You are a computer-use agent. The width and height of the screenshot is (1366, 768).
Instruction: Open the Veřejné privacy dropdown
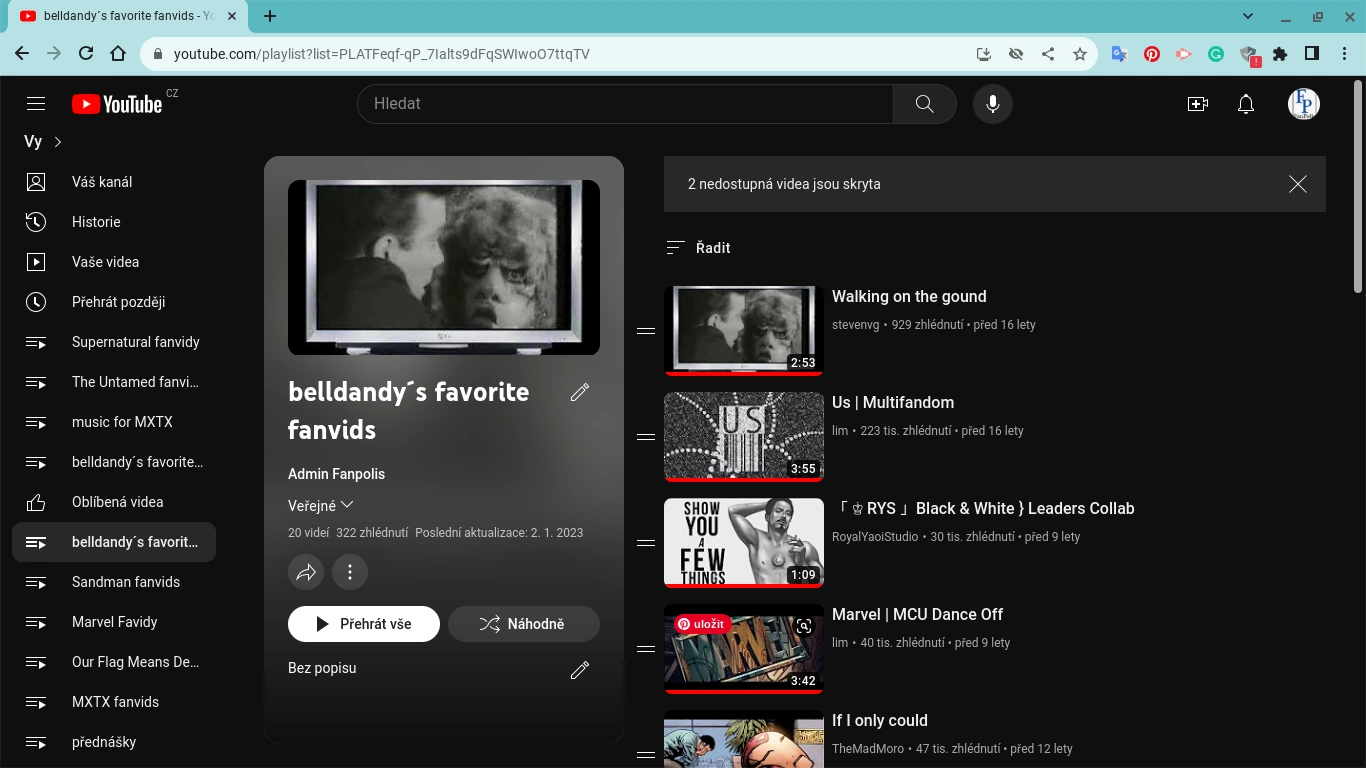[x=321, y=505]
